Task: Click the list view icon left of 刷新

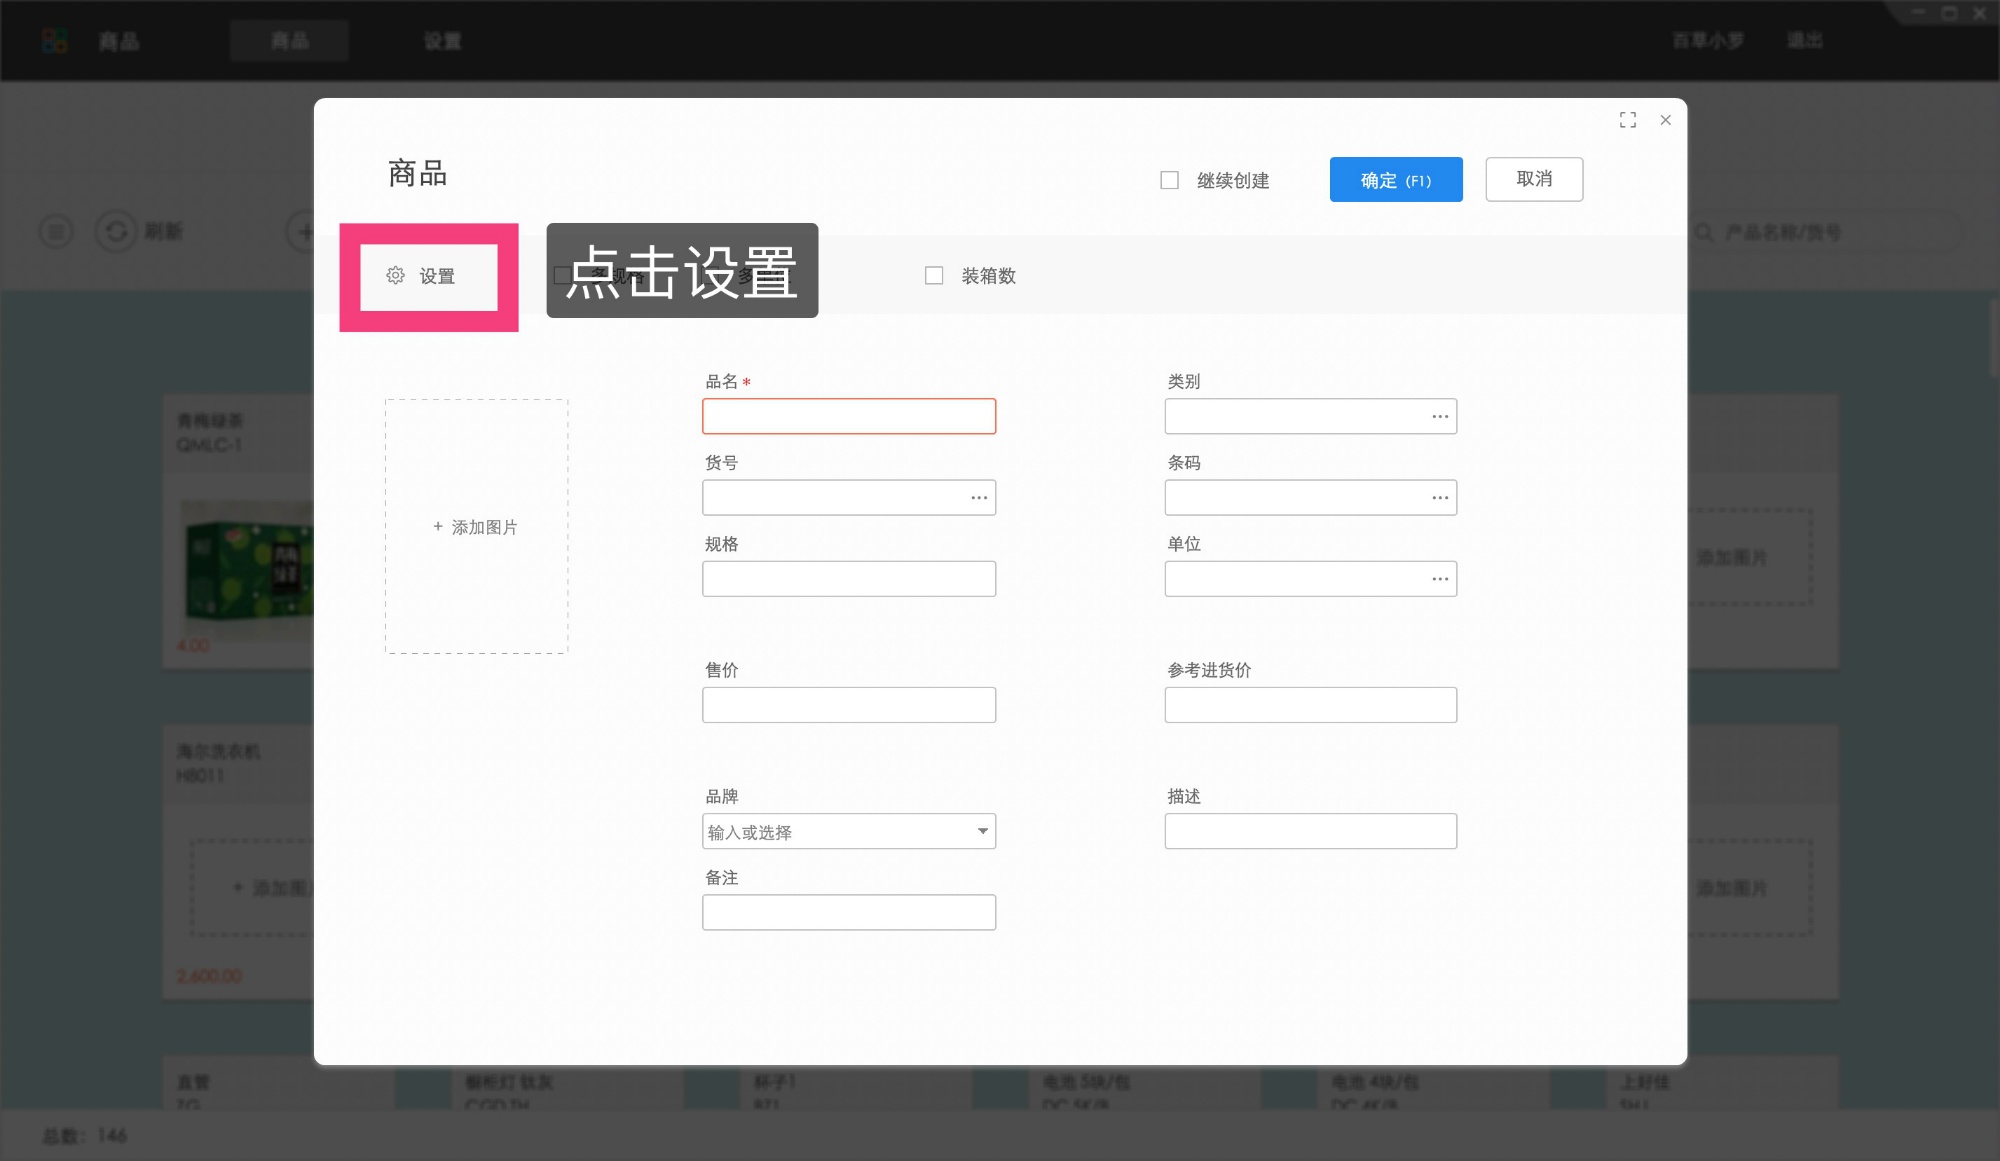Action: tap(55, 231)
